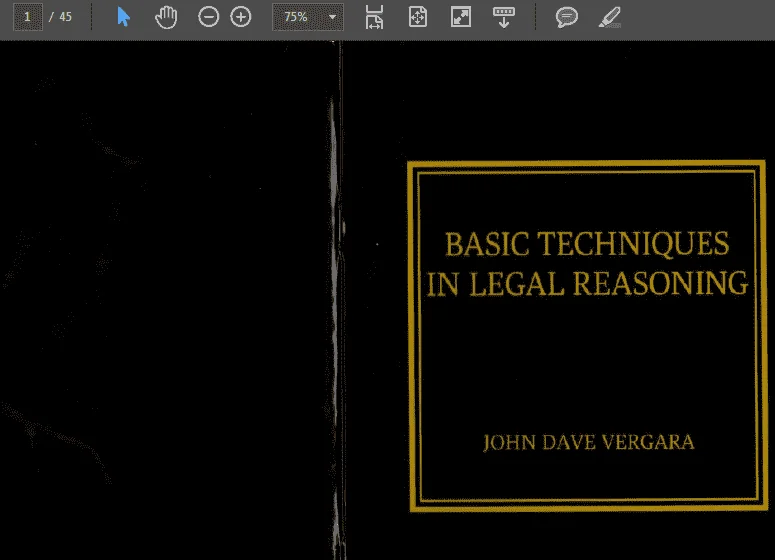775x560 pixels.
Task: Select the highlighter pen tool
Action: click(x=610, y=17)
